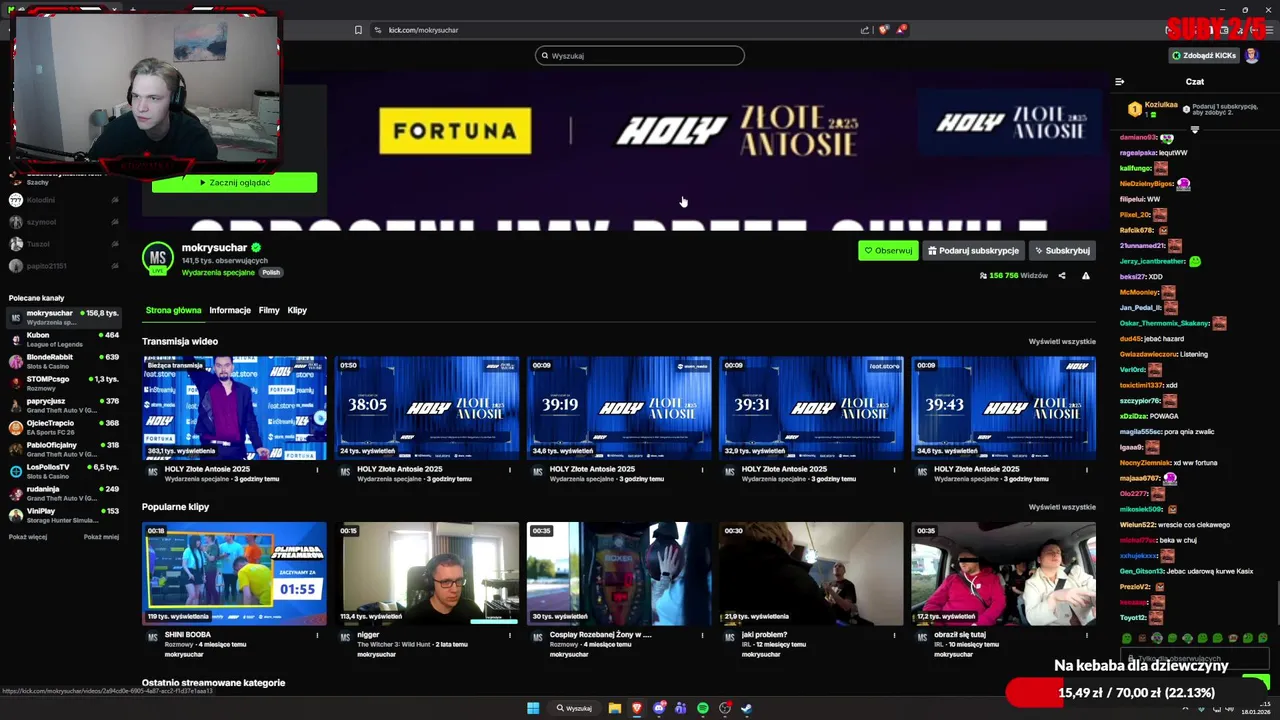Open the user profile avatar menu
This screenshot has height=720, width=1280.
pos(1252,55)
